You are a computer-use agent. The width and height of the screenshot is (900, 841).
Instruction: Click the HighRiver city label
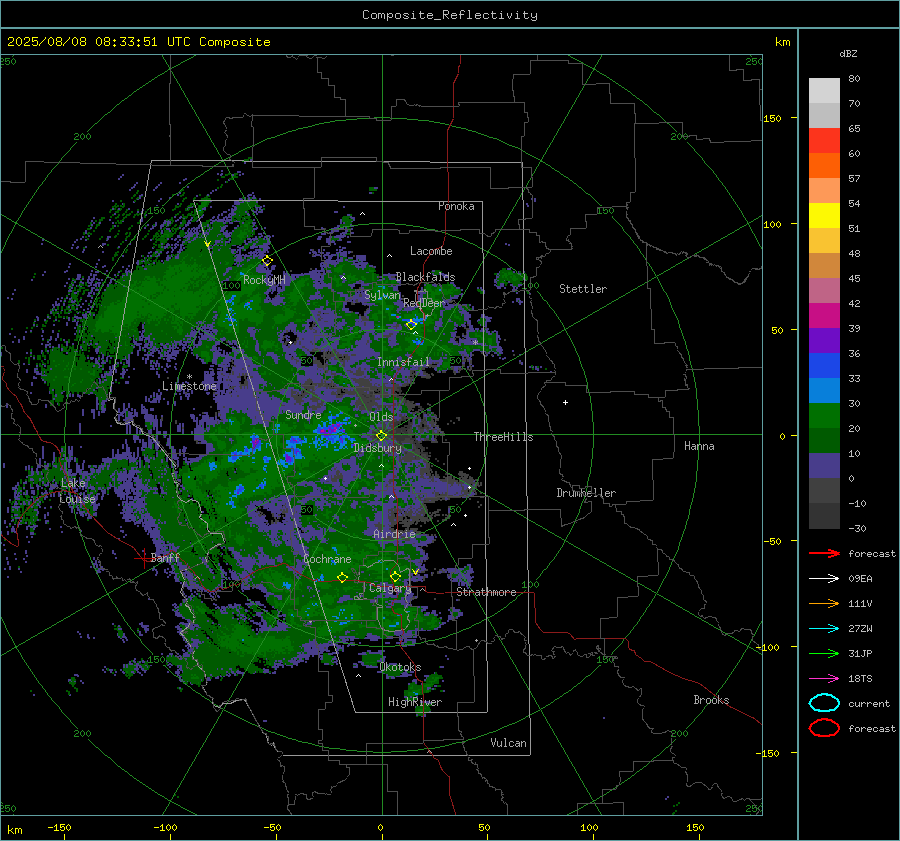tap(415, 702)
